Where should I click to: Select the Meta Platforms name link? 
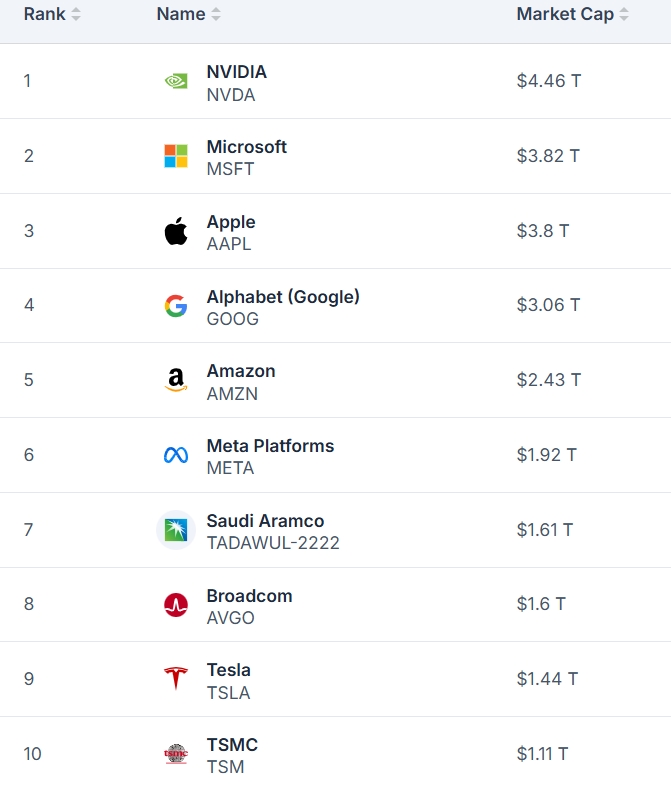(x=270, y=446)
